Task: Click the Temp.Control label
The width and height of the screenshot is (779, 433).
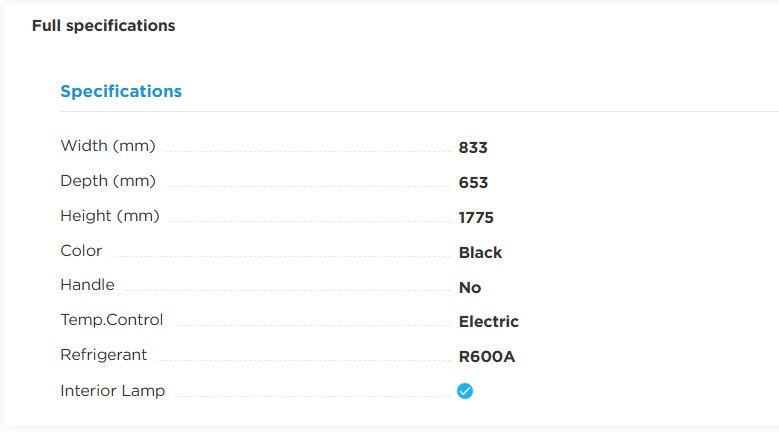Action: 111,320
